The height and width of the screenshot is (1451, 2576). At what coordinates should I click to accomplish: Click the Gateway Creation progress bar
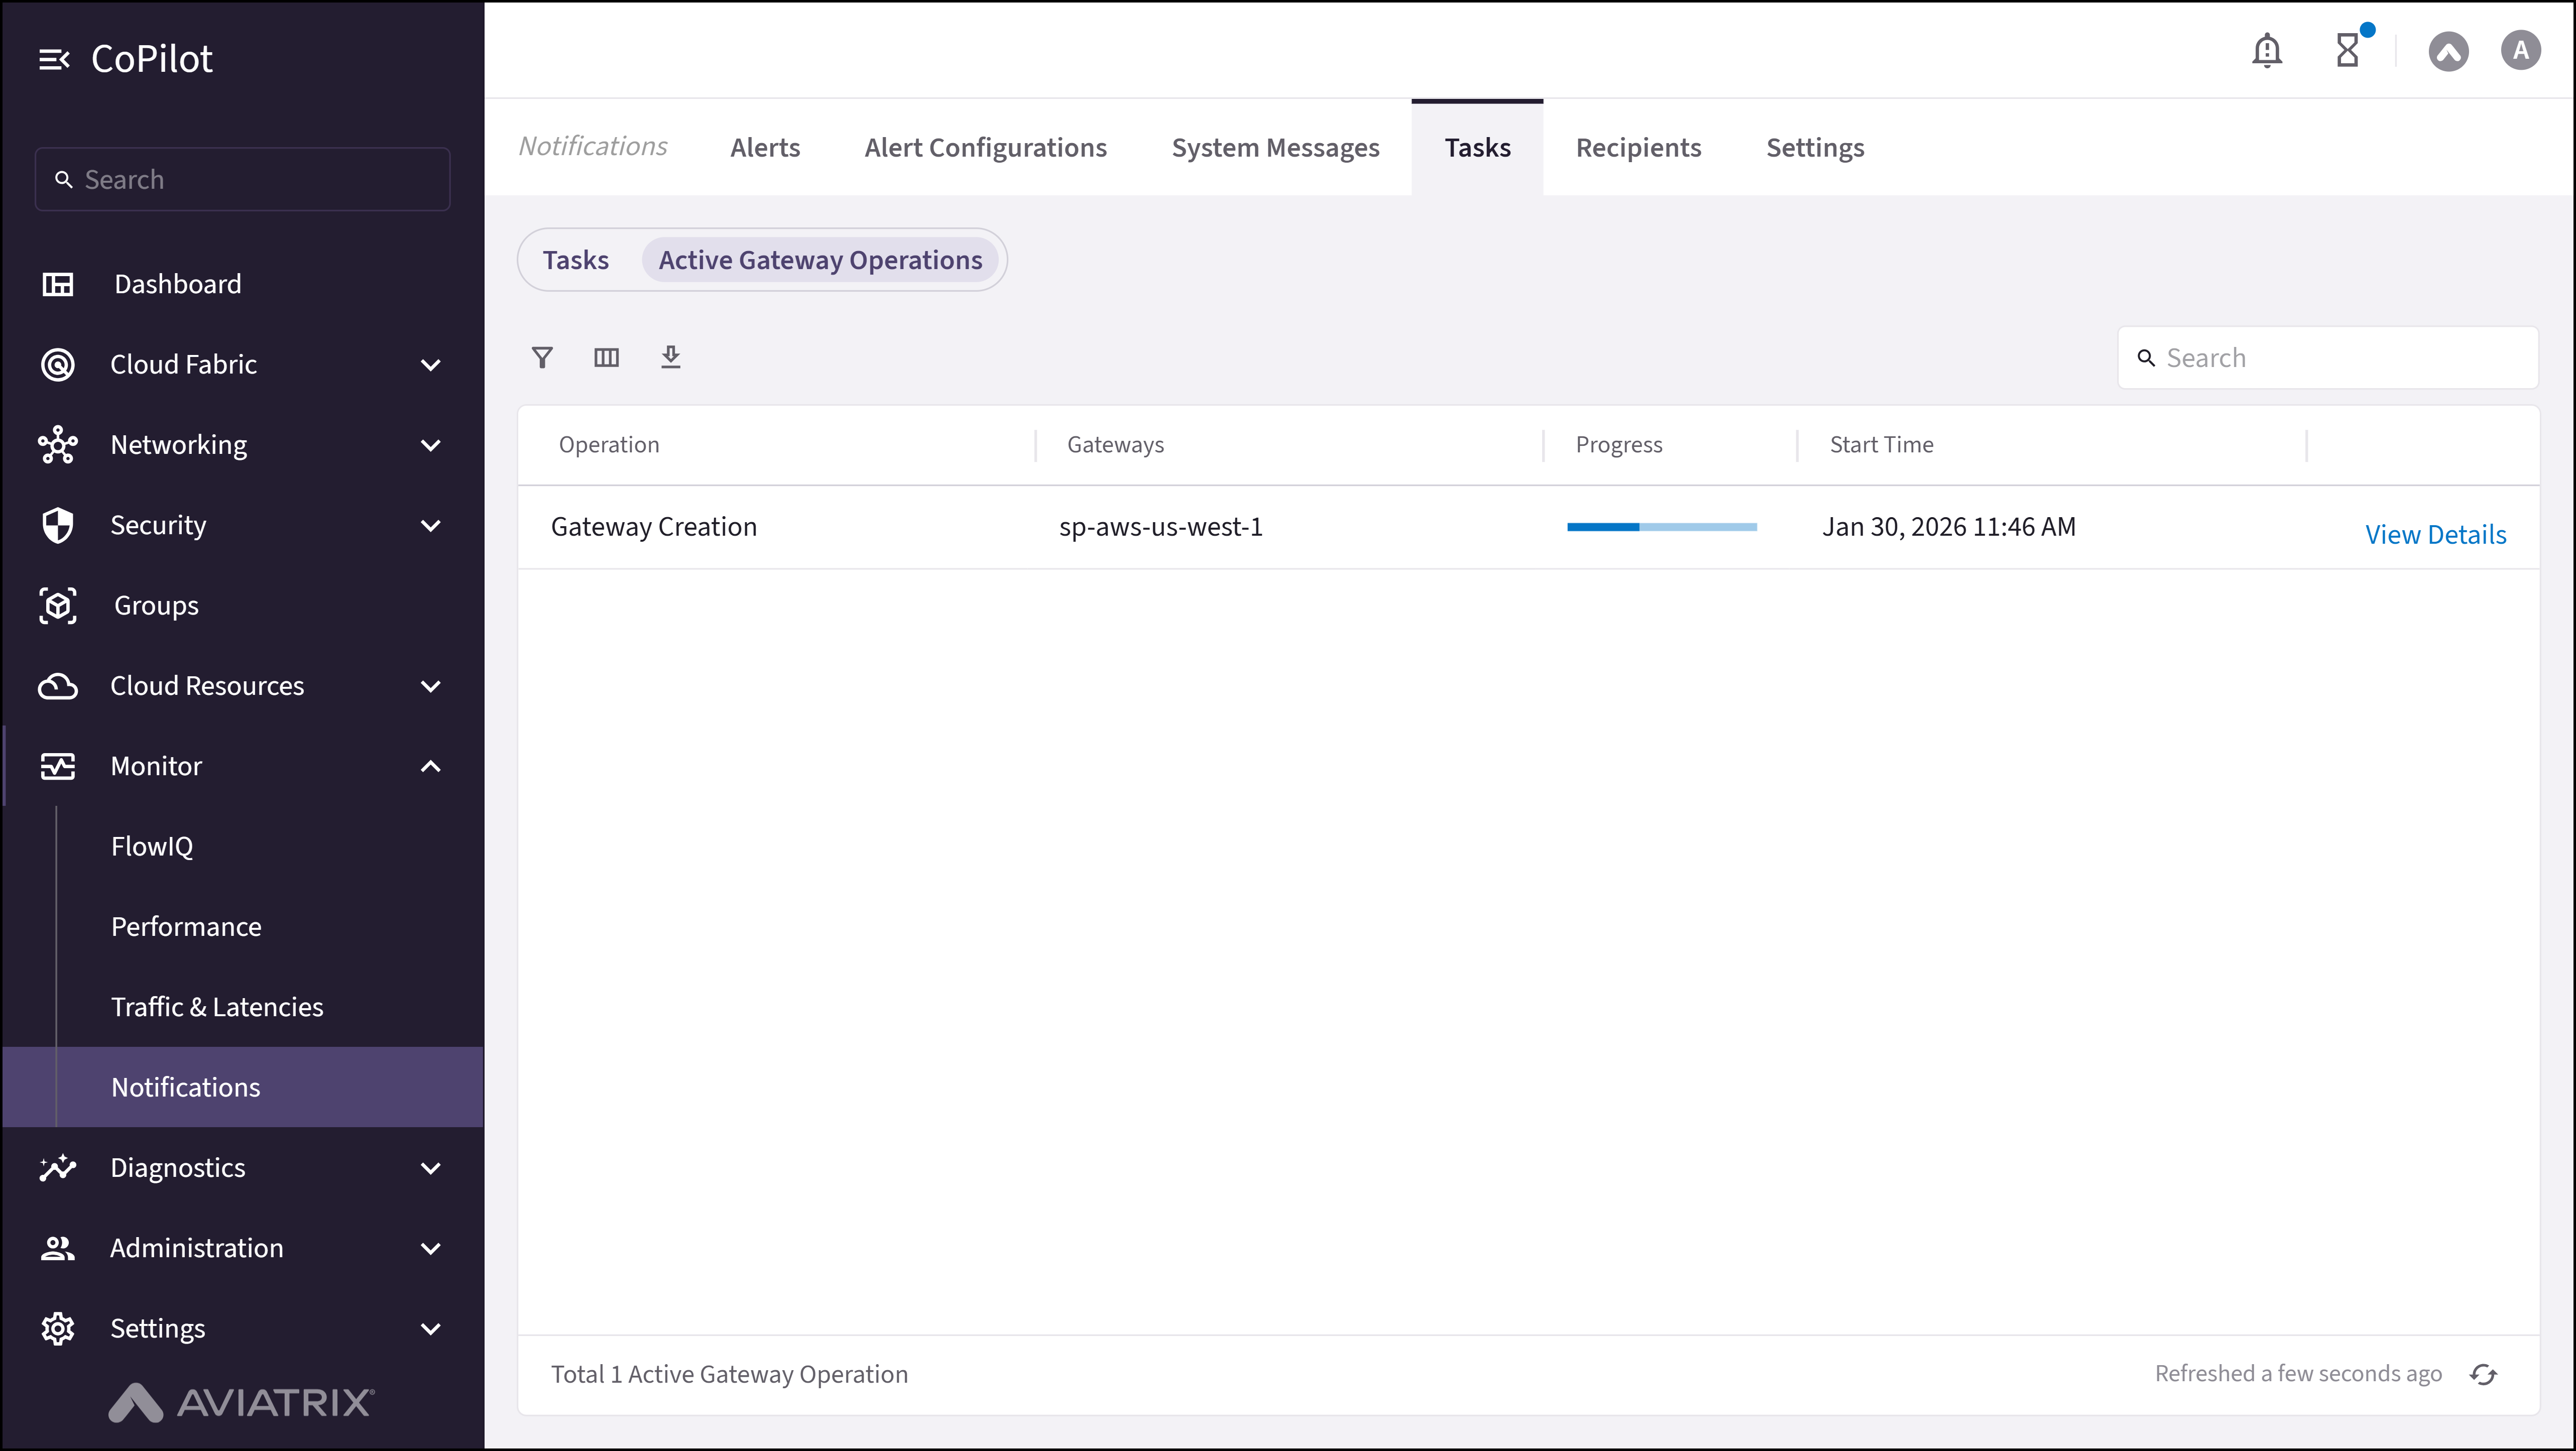[x=1661, y=526]
